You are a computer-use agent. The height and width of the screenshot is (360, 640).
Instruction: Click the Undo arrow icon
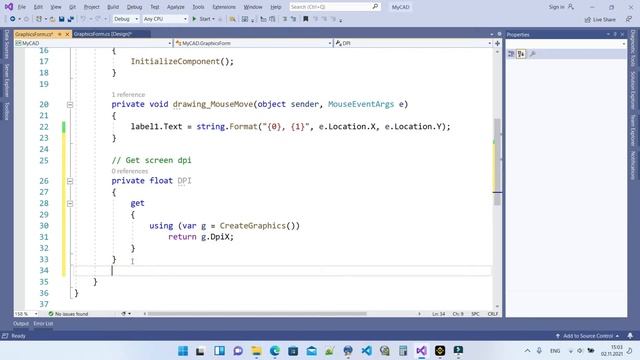(83, 19)
